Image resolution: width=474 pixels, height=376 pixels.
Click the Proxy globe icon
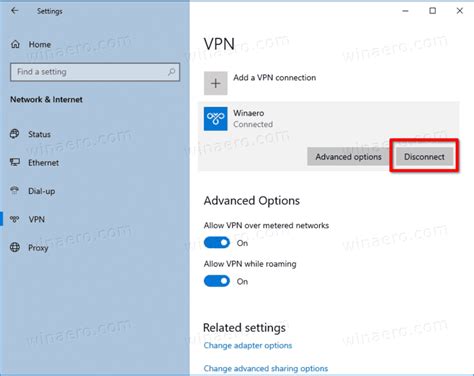(x=15, y=247)
